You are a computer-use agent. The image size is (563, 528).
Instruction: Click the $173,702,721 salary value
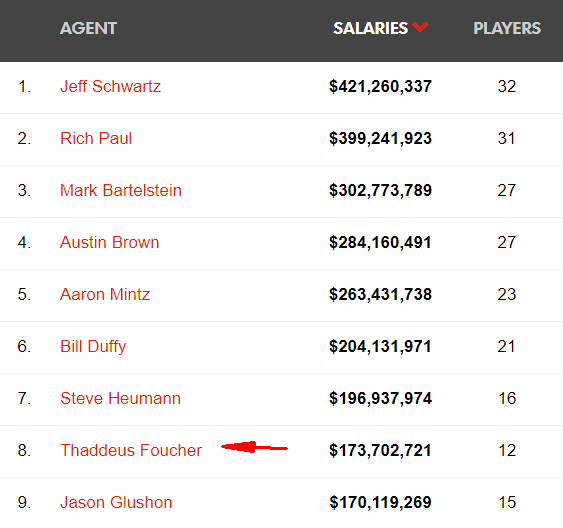[380, 450]
